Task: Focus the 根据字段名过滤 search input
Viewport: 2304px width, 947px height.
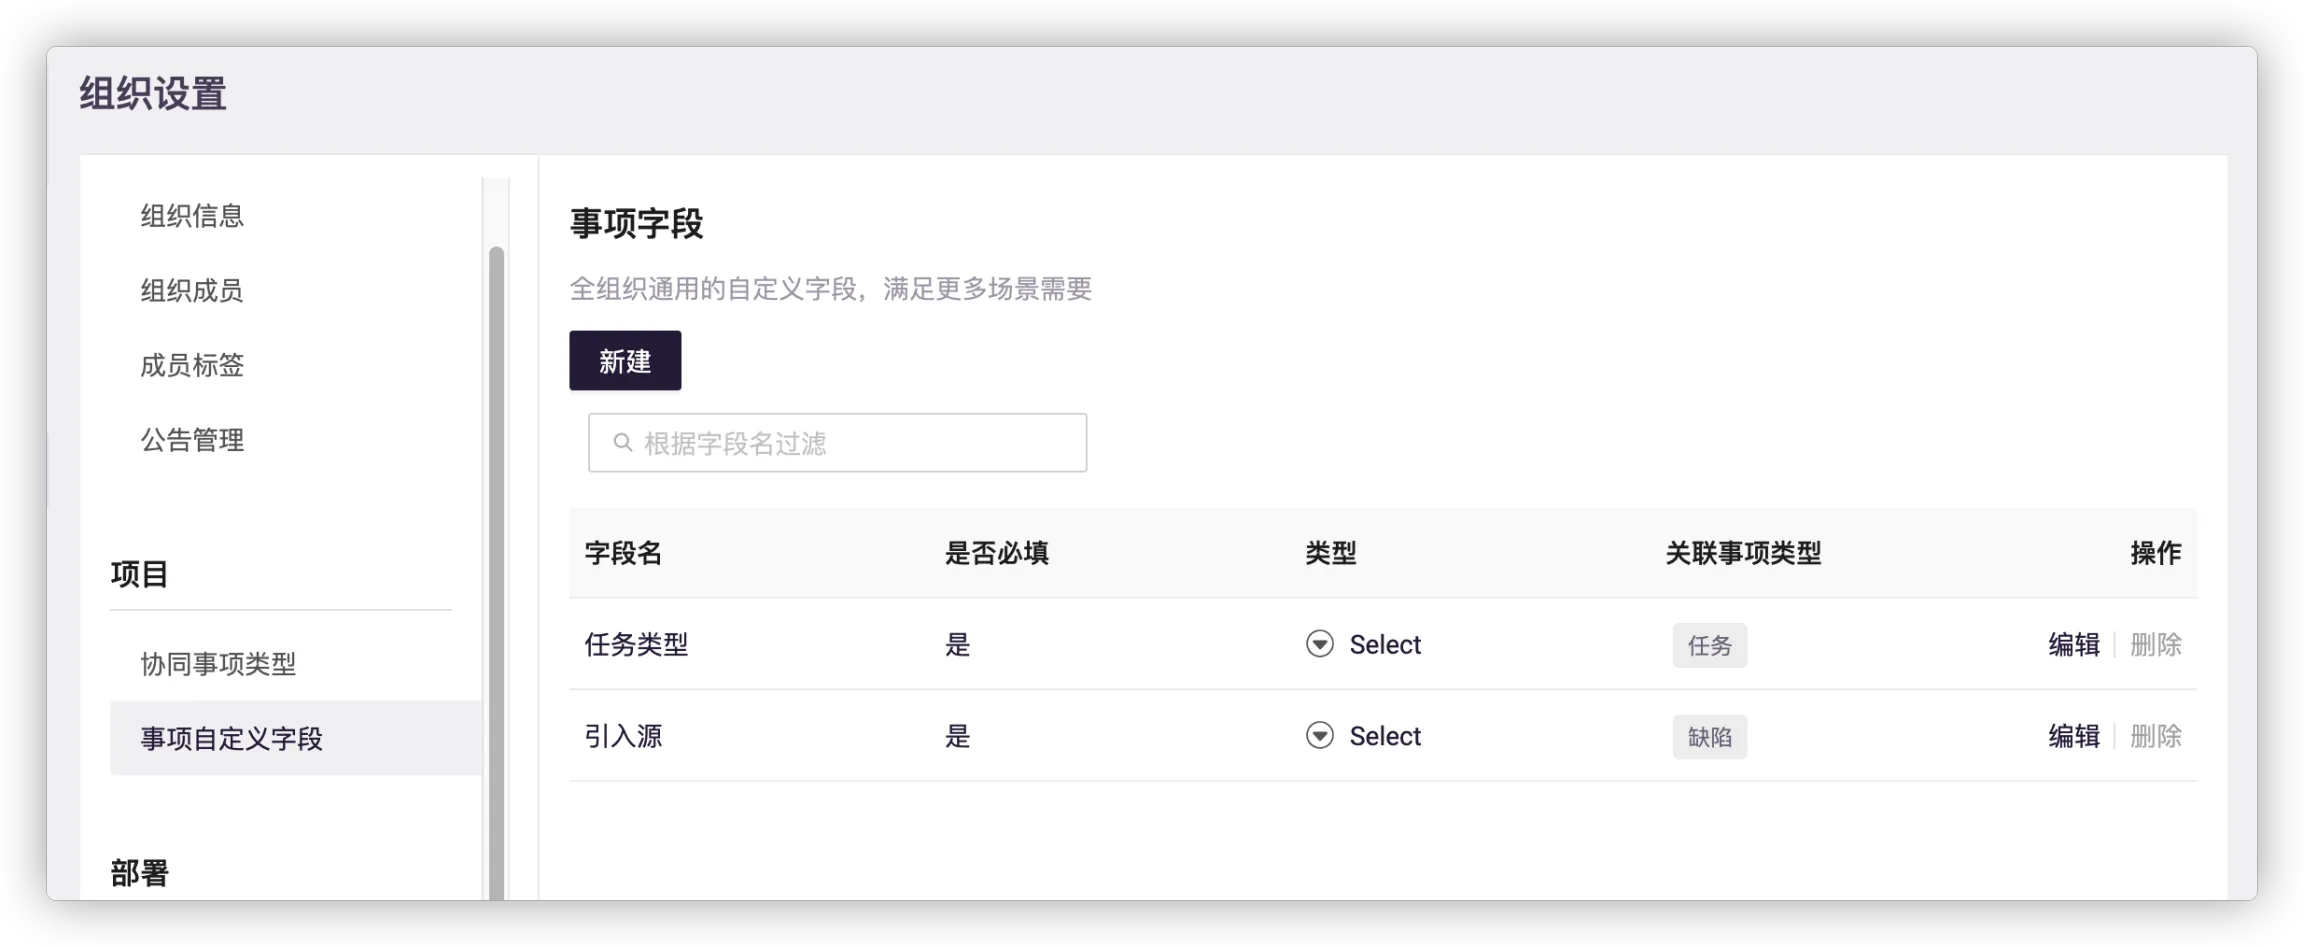Action: click(838, 443)
